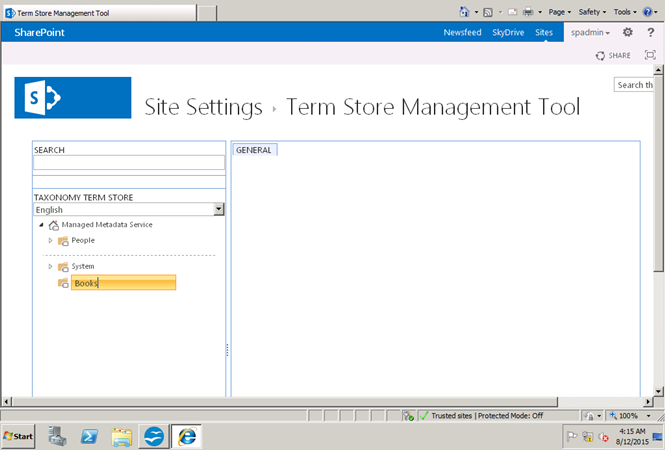665x450 pixels.
Task: Click in the Books name edit box
Action: point(123,282)
